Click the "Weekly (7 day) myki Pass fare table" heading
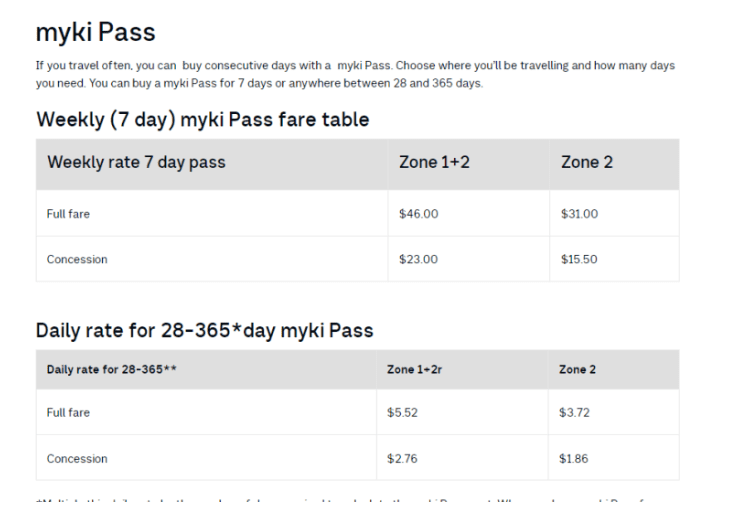748x517 pixels. tap(202, 120)
